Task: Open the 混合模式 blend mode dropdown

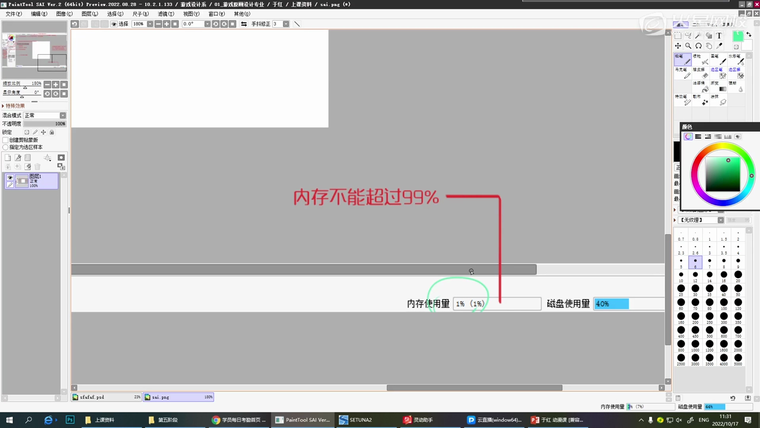Action: pyautogui.click(x=45, y=116)
